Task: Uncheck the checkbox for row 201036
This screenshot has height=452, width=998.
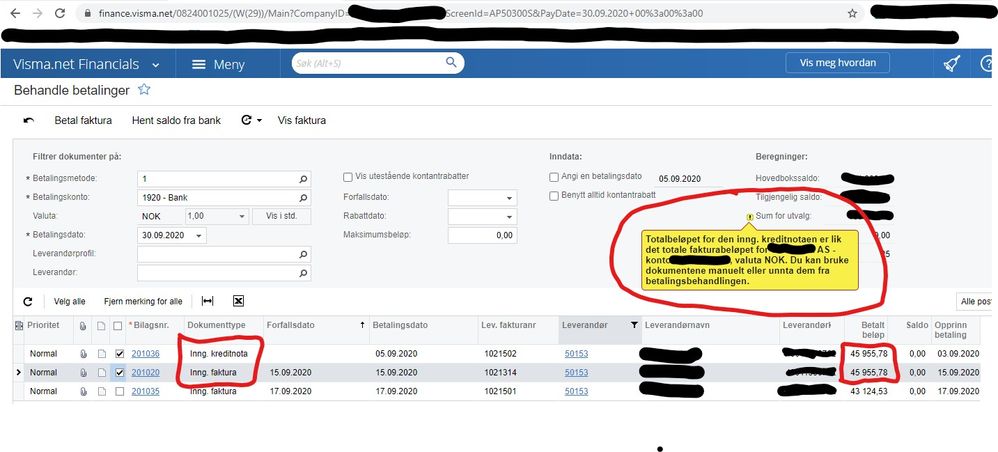Action: click(x=119, y=353)
